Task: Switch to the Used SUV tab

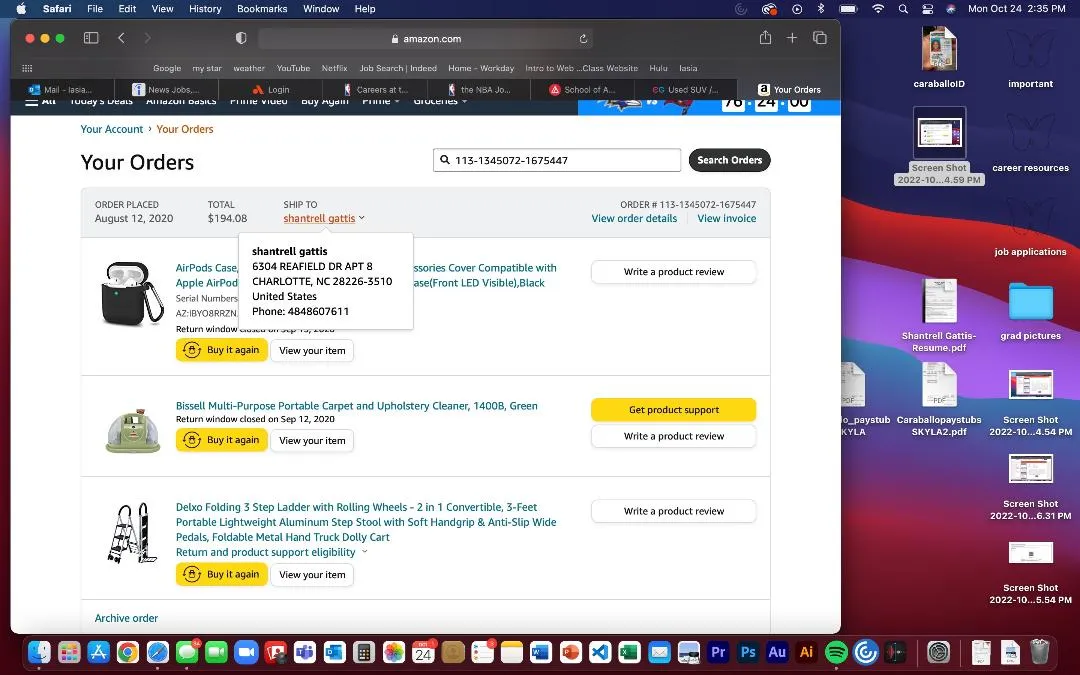Action: [685, 90]
